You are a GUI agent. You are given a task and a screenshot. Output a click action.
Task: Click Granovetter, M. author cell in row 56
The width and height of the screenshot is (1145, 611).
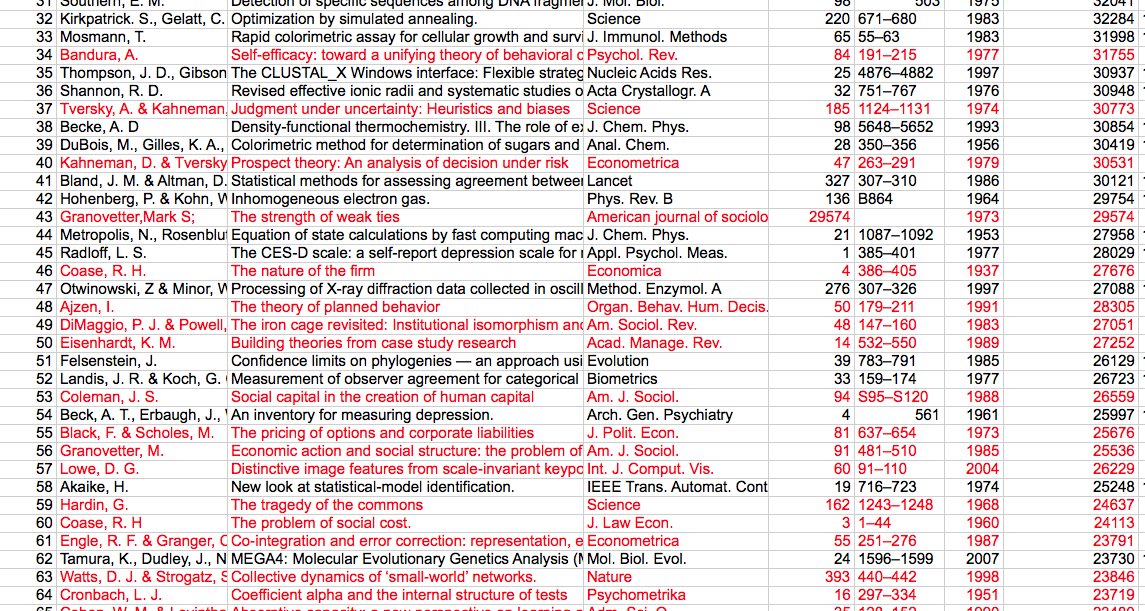[x=142, y=451]
